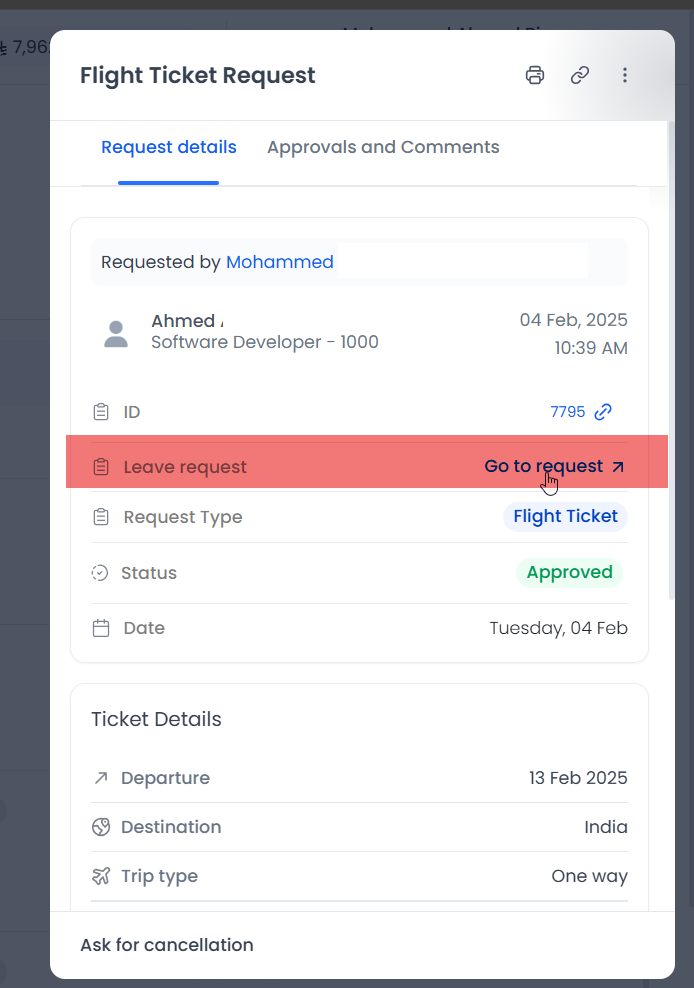Click the airplane icon beside Trip type

[100, 876]
